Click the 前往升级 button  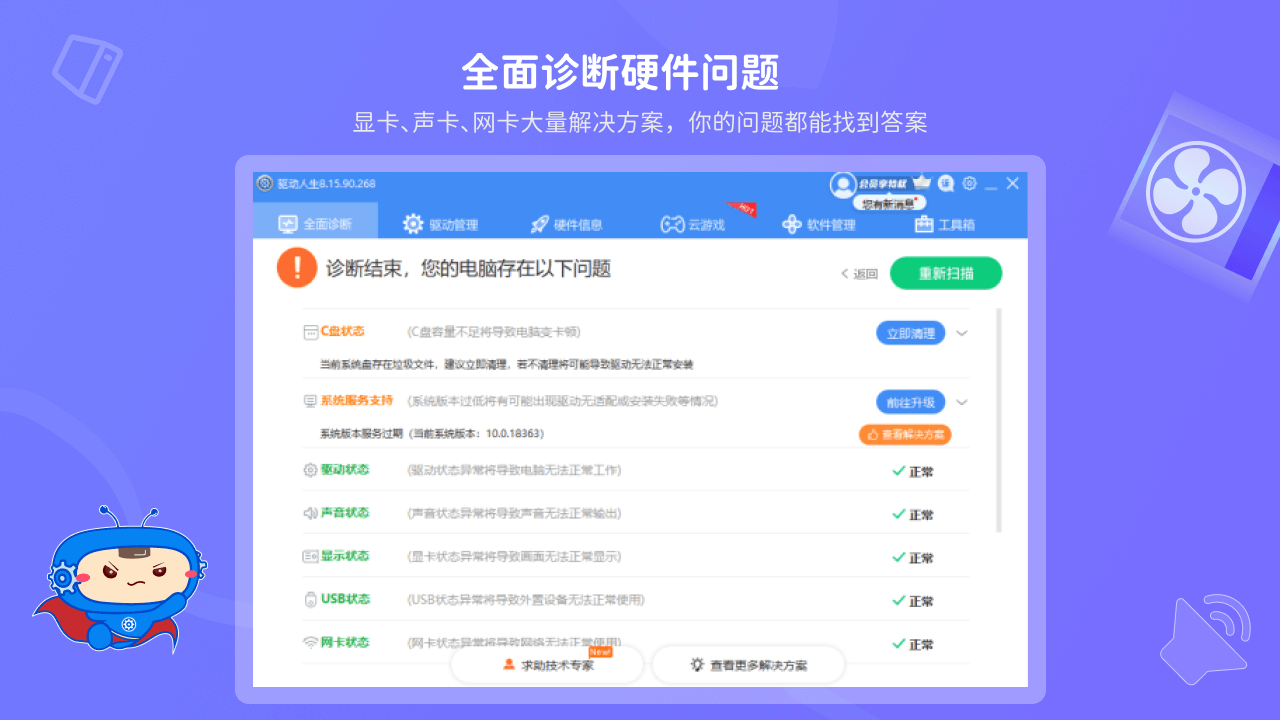(x=910, y=402)
